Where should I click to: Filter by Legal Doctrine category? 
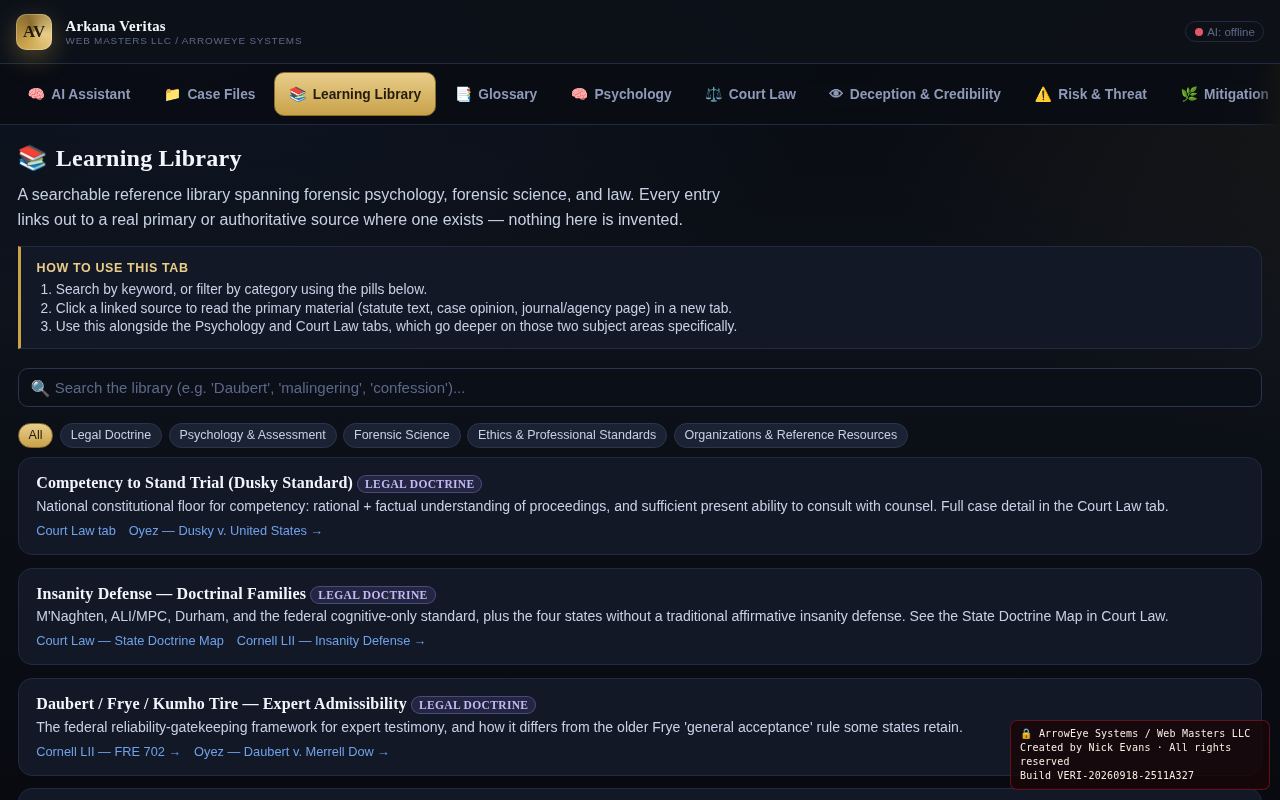click(x=111, y=435)
